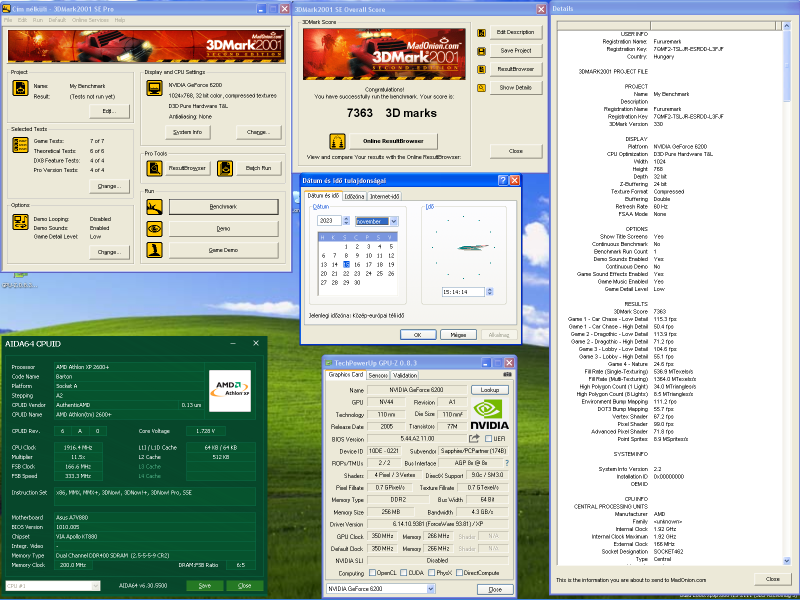Click the Batch Run icon in Pro Tools
The image size is (800, 600).
click(225, 168)
